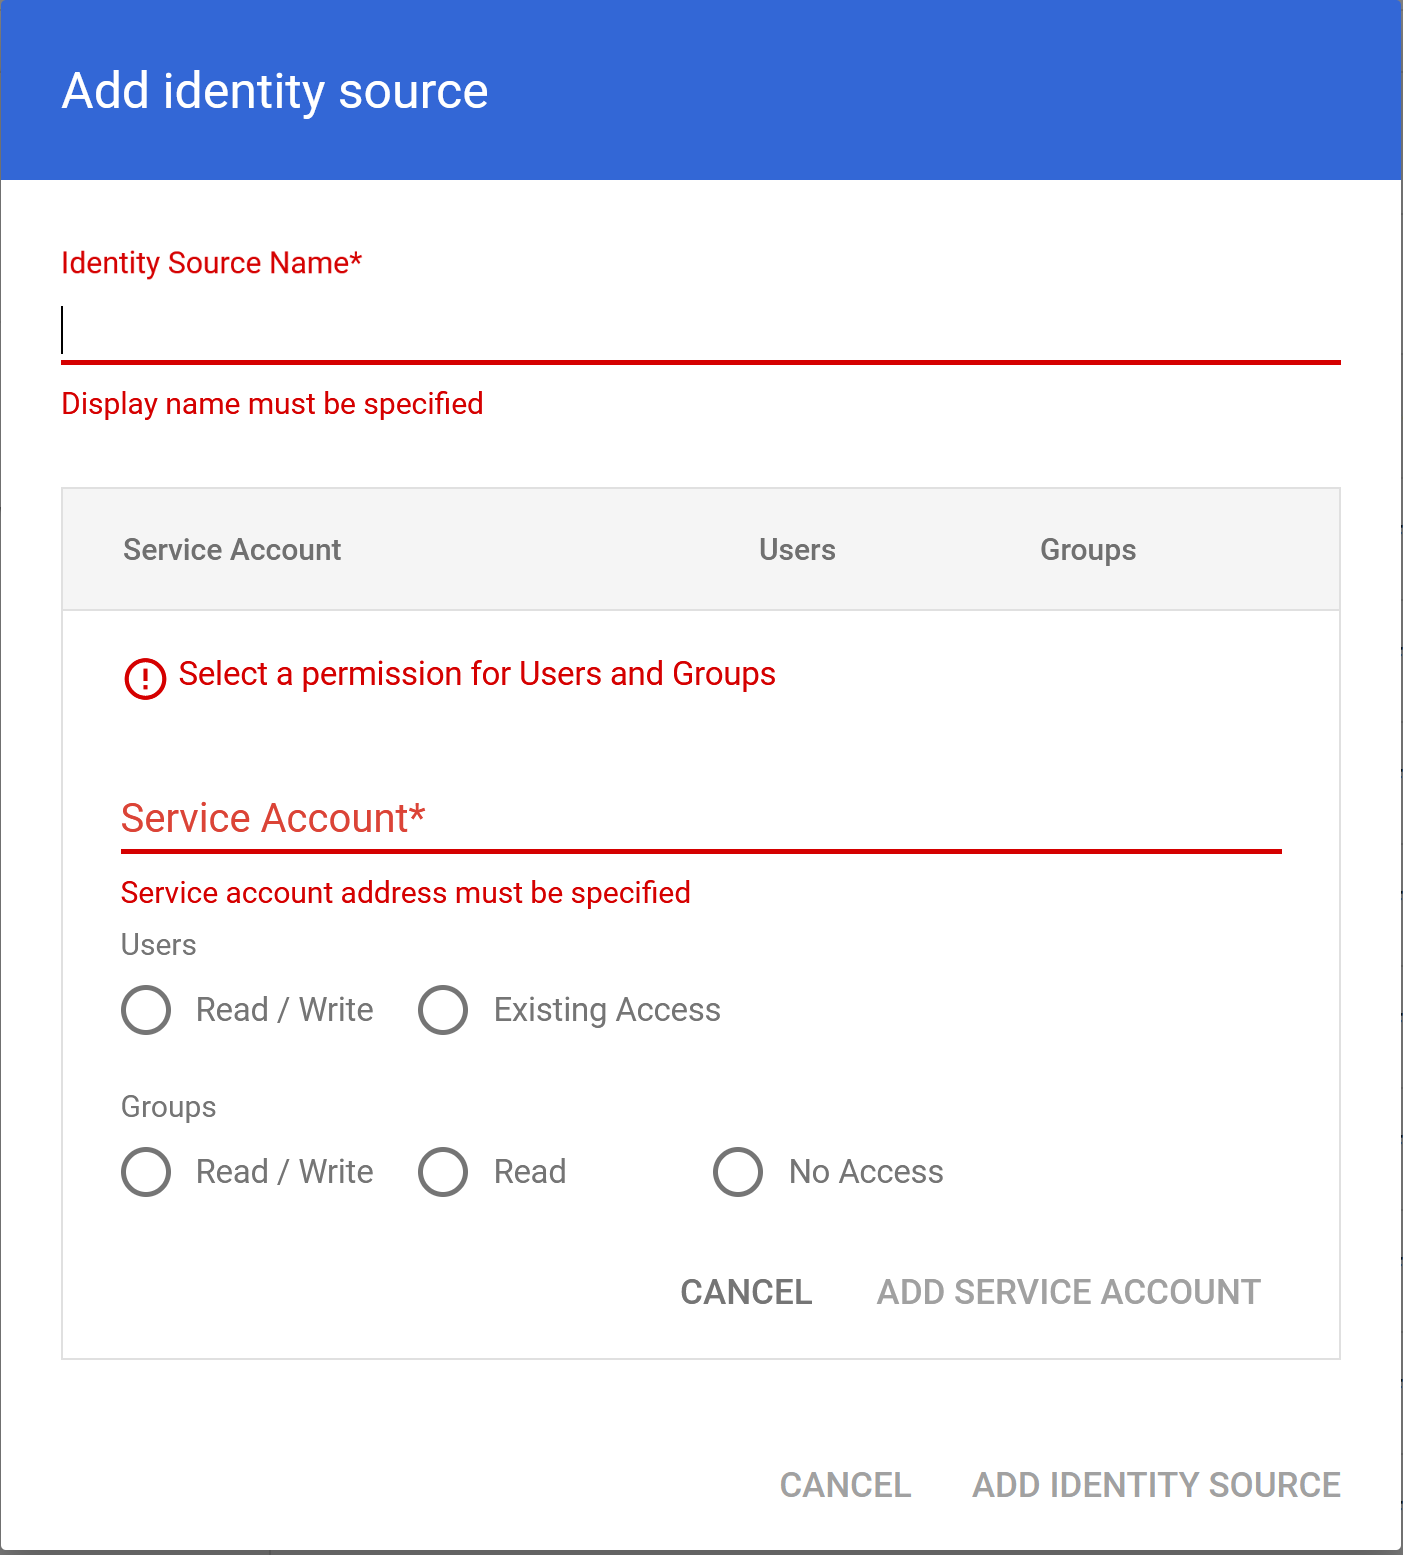
Task: Select Existing Access permission for Users
Action: click(x=443, y=1010)
